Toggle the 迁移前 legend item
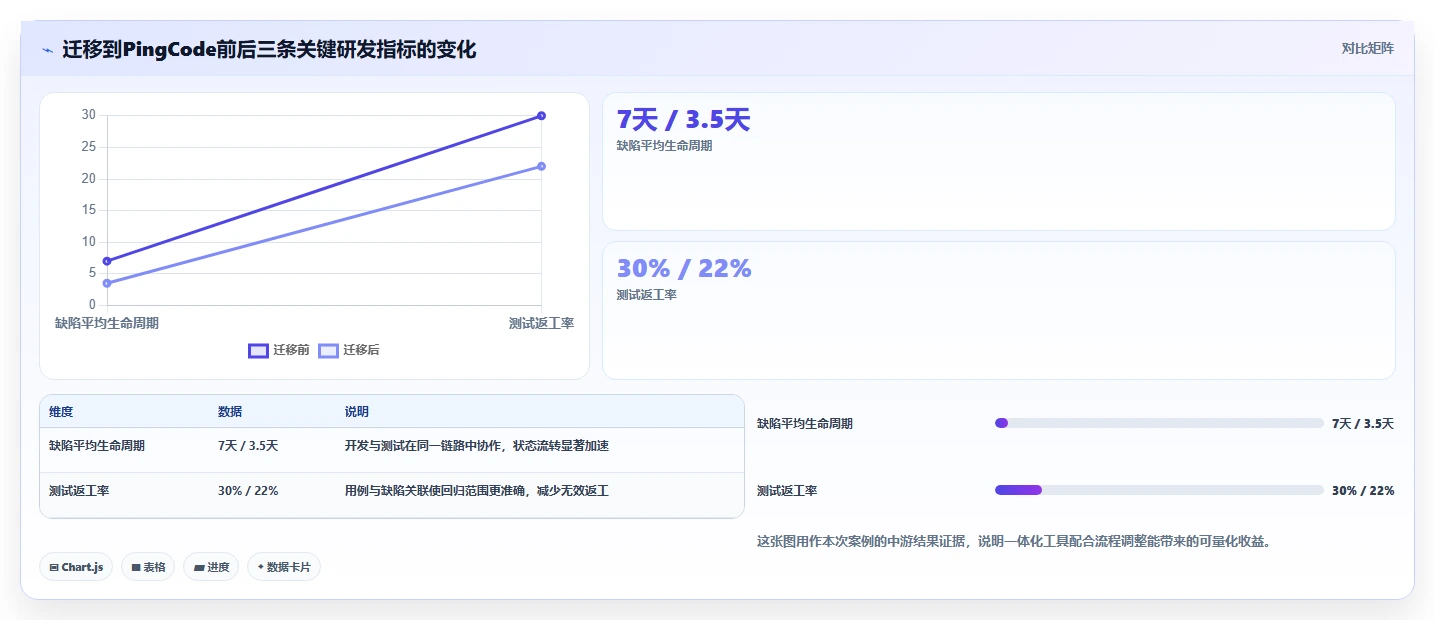This screenshot has height=620, width=1435. pos(279,350)
